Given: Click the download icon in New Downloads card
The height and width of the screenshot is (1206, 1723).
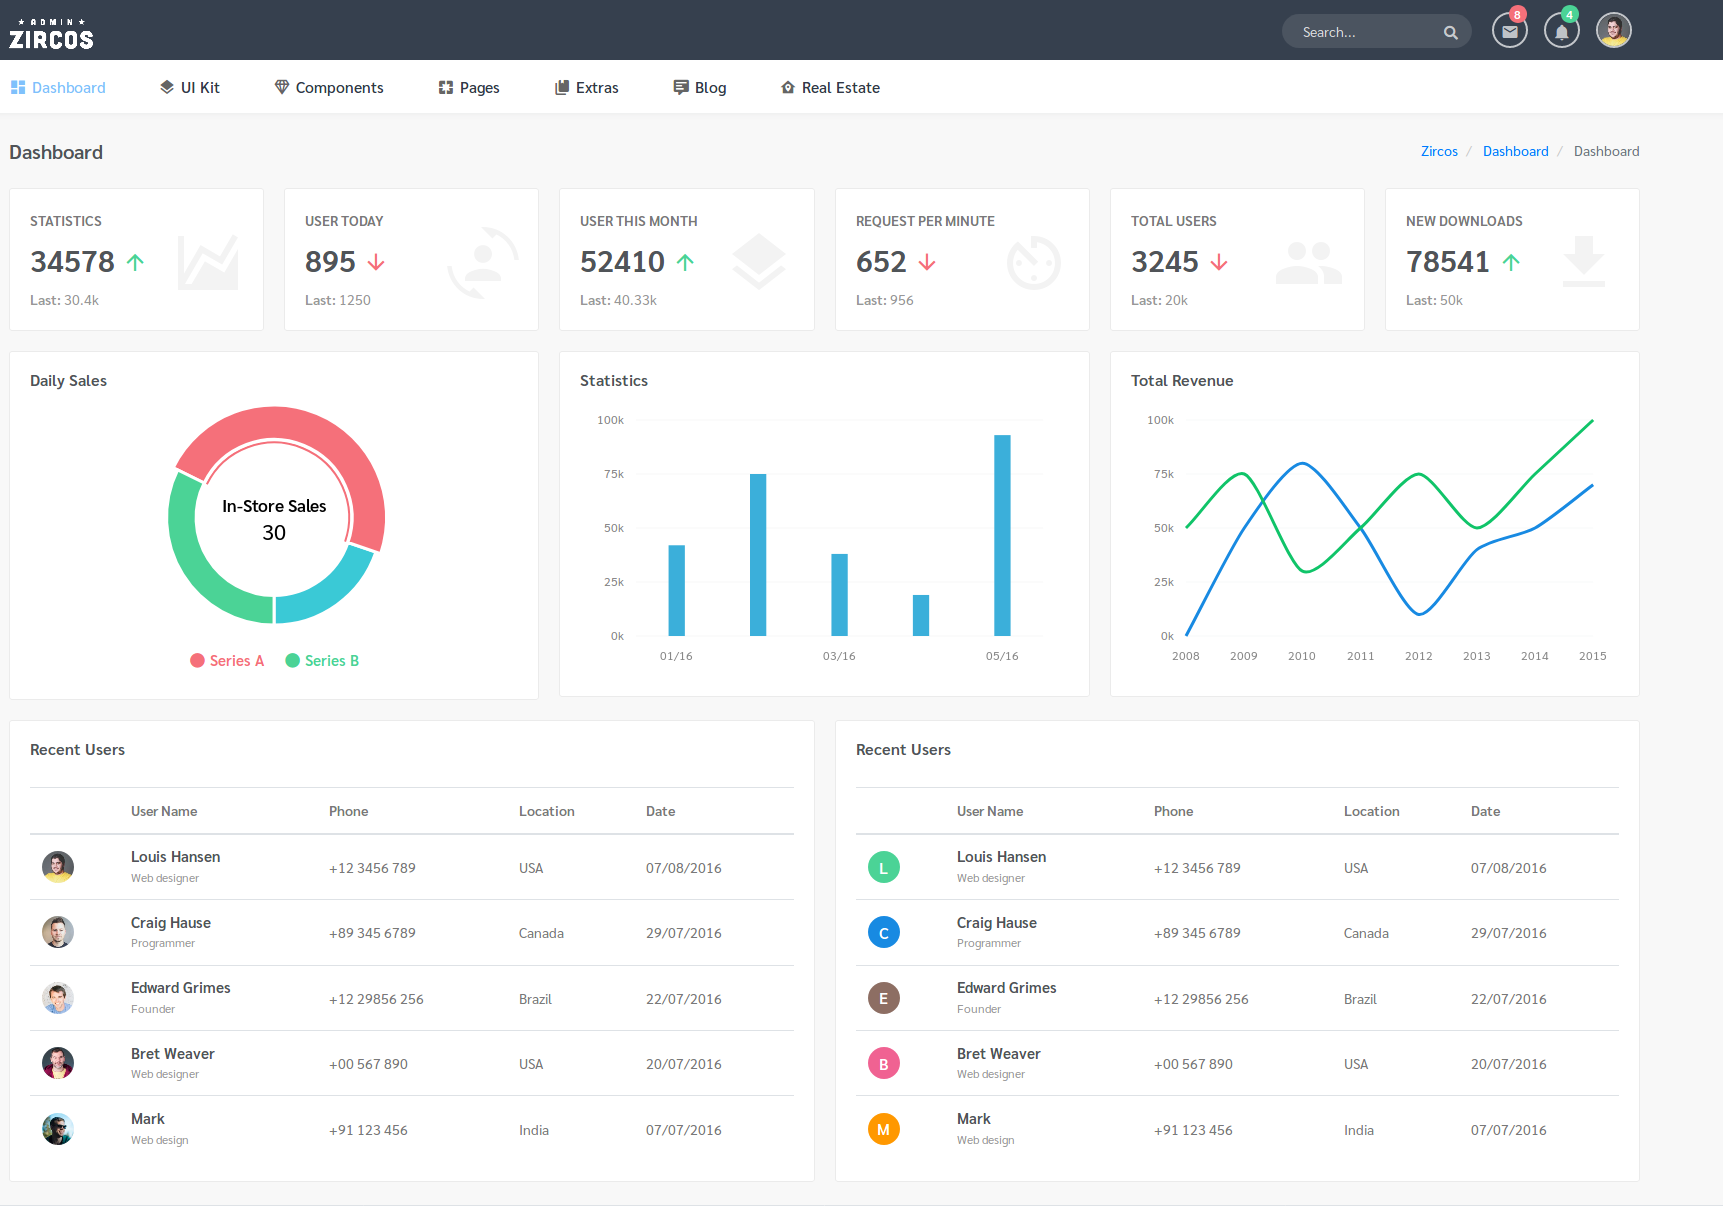Looking at the screenshot, I should pyautogui.click(x=1584, y=262).
